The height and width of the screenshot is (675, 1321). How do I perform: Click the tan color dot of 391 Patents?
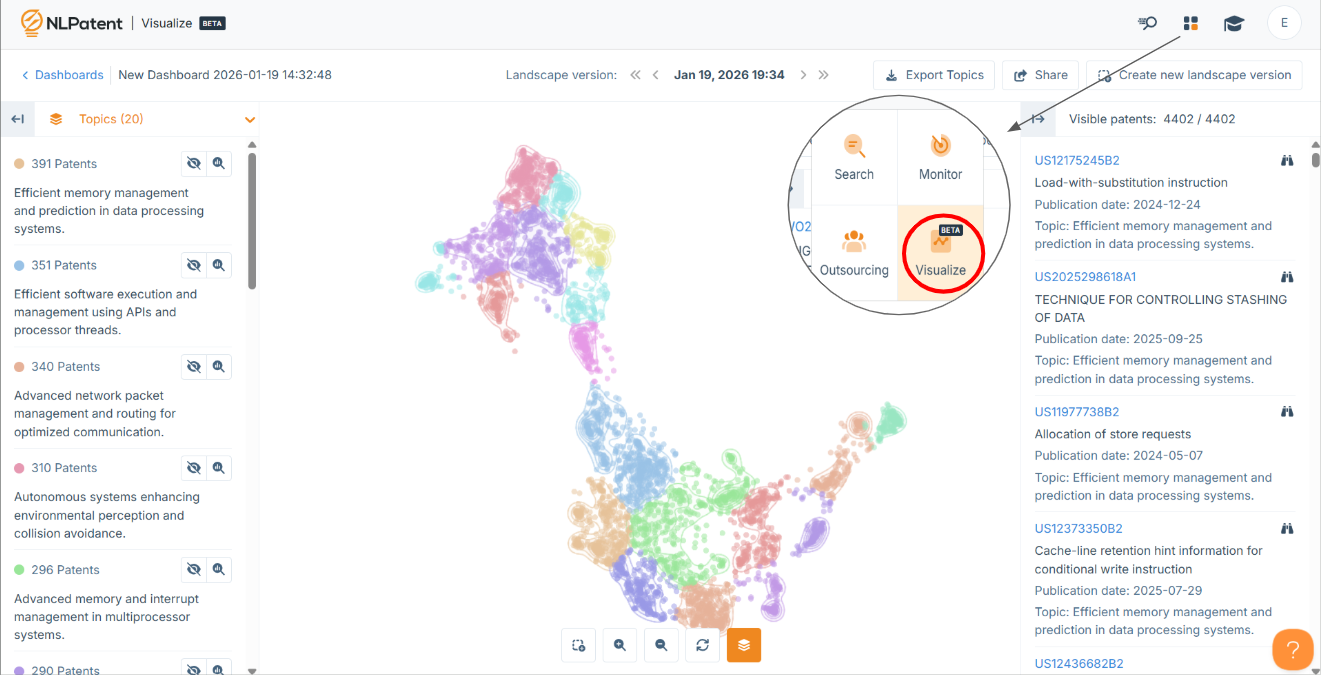point(19,164)
